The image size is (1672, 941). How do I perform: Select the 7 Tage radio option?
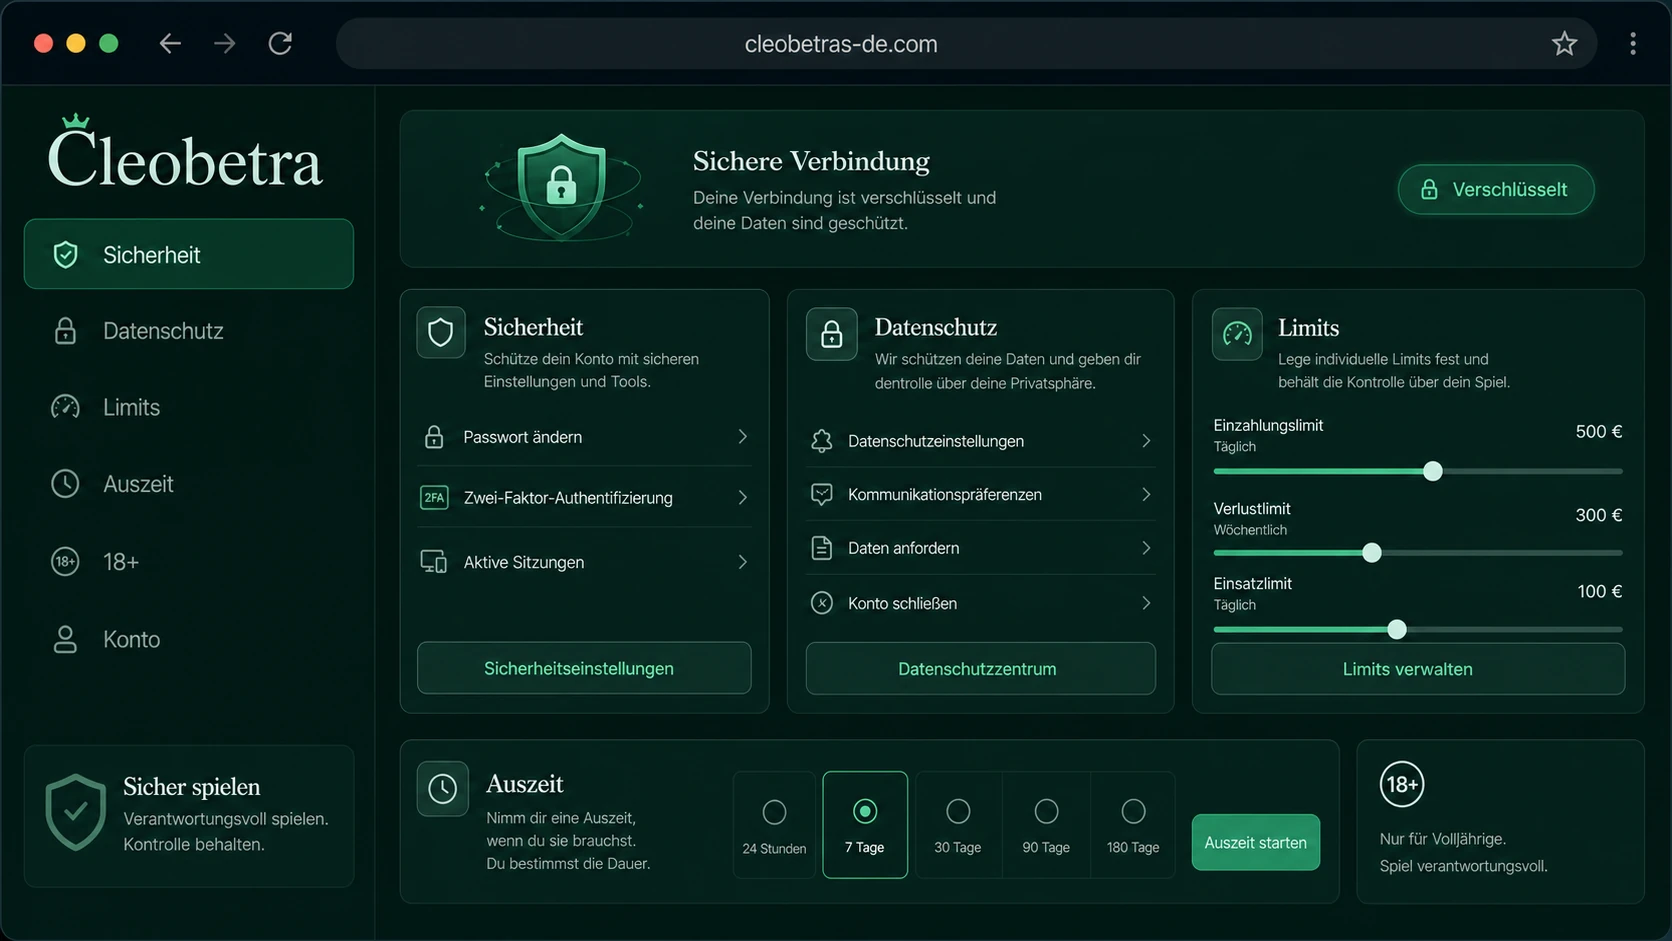tap(865, 811)
